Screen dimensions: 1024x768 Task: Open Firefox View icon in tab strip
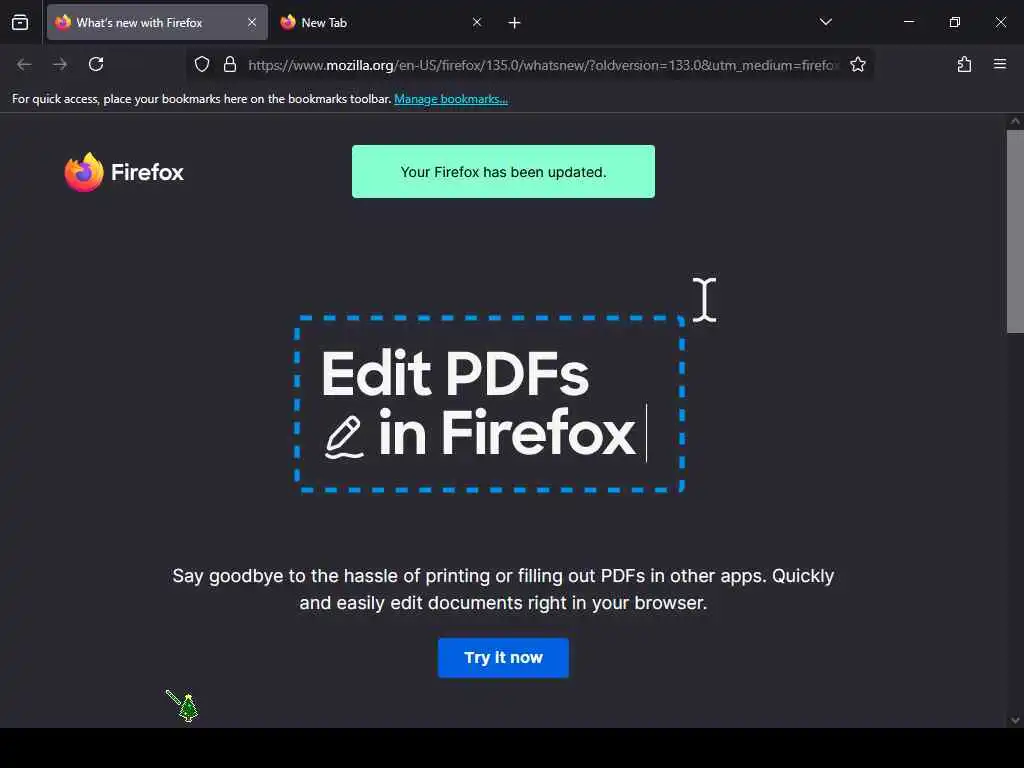click(20, 23)
